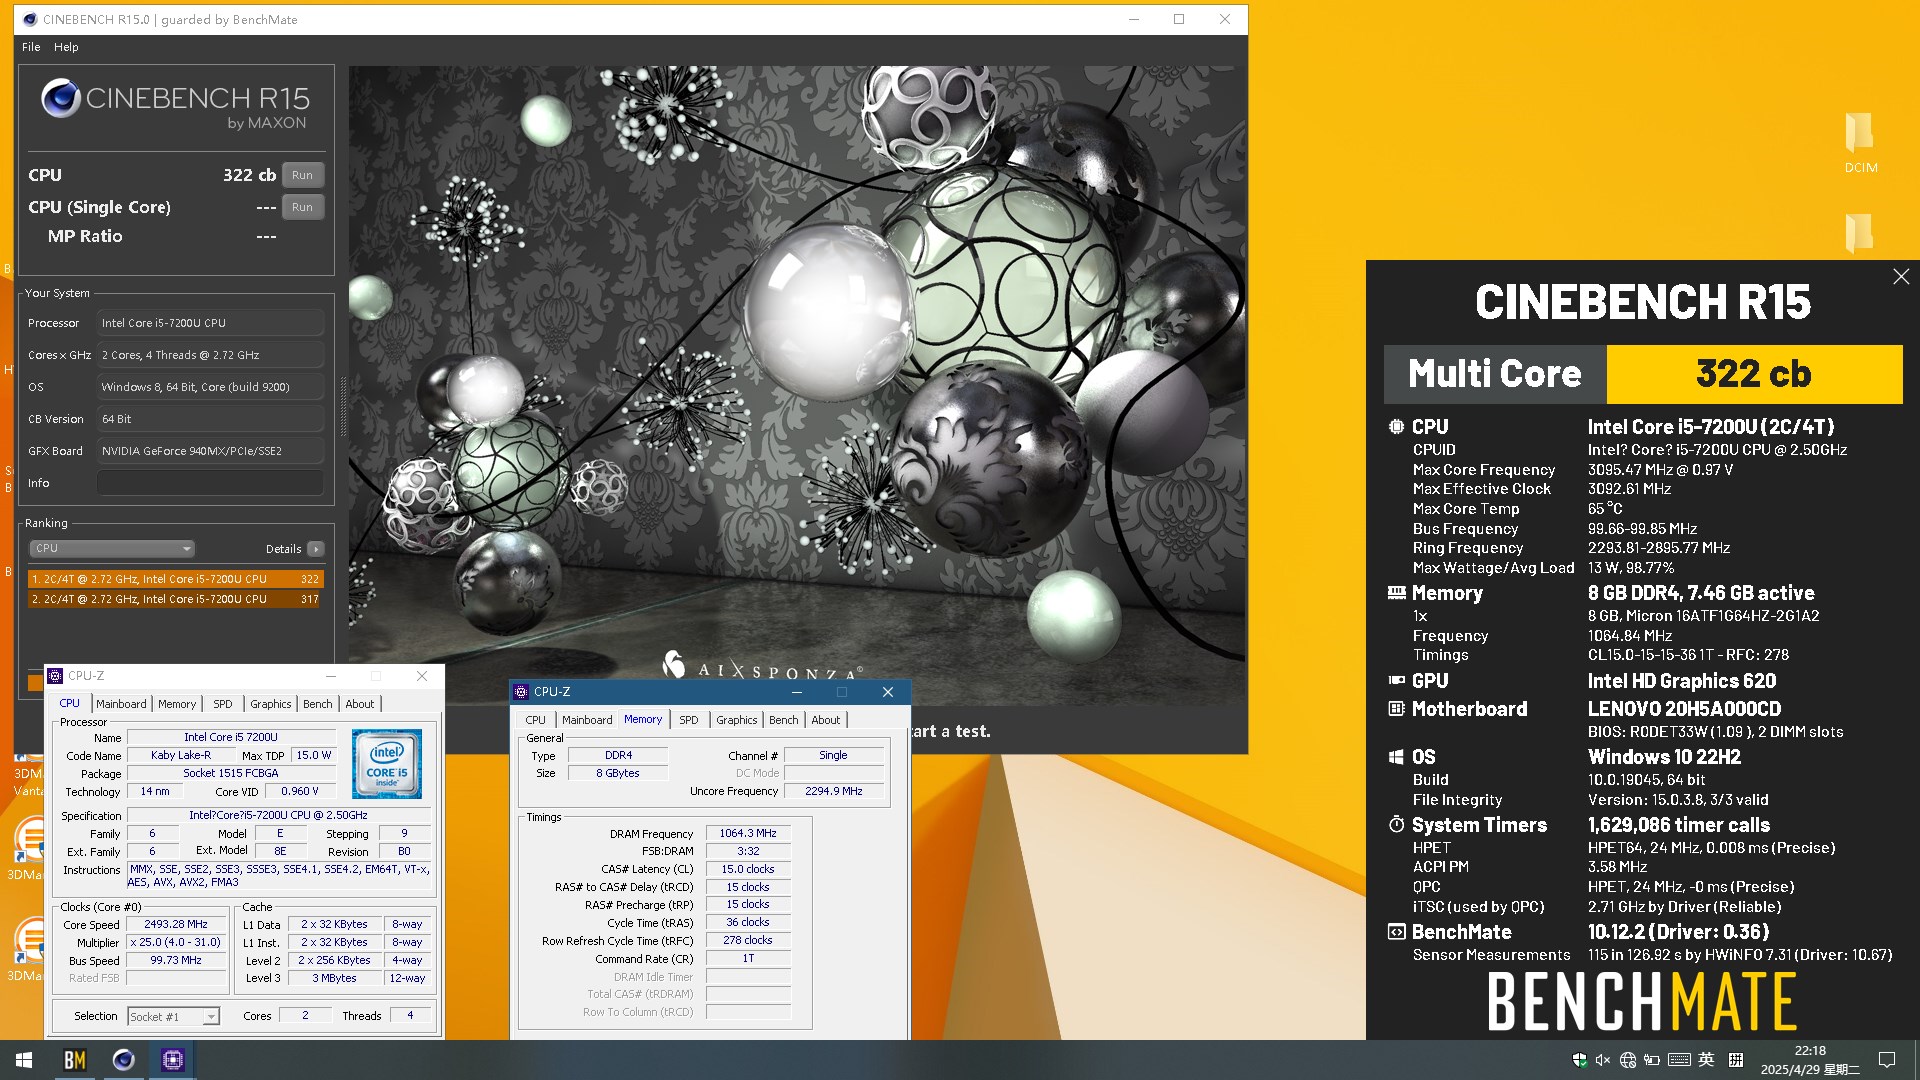The height and width of the screenshot is (1080, 1920).
Task: Open Graphics tab in right CPU-Z window
Action: (x=737, y=720)
